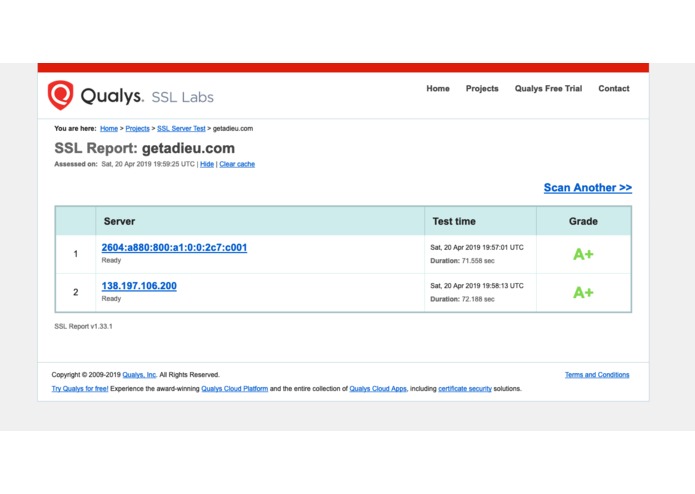Click the 'SSL Report v1.33.1' version text
The width and height of the screenshot is (695, 494).
click(x=83, y=327)
